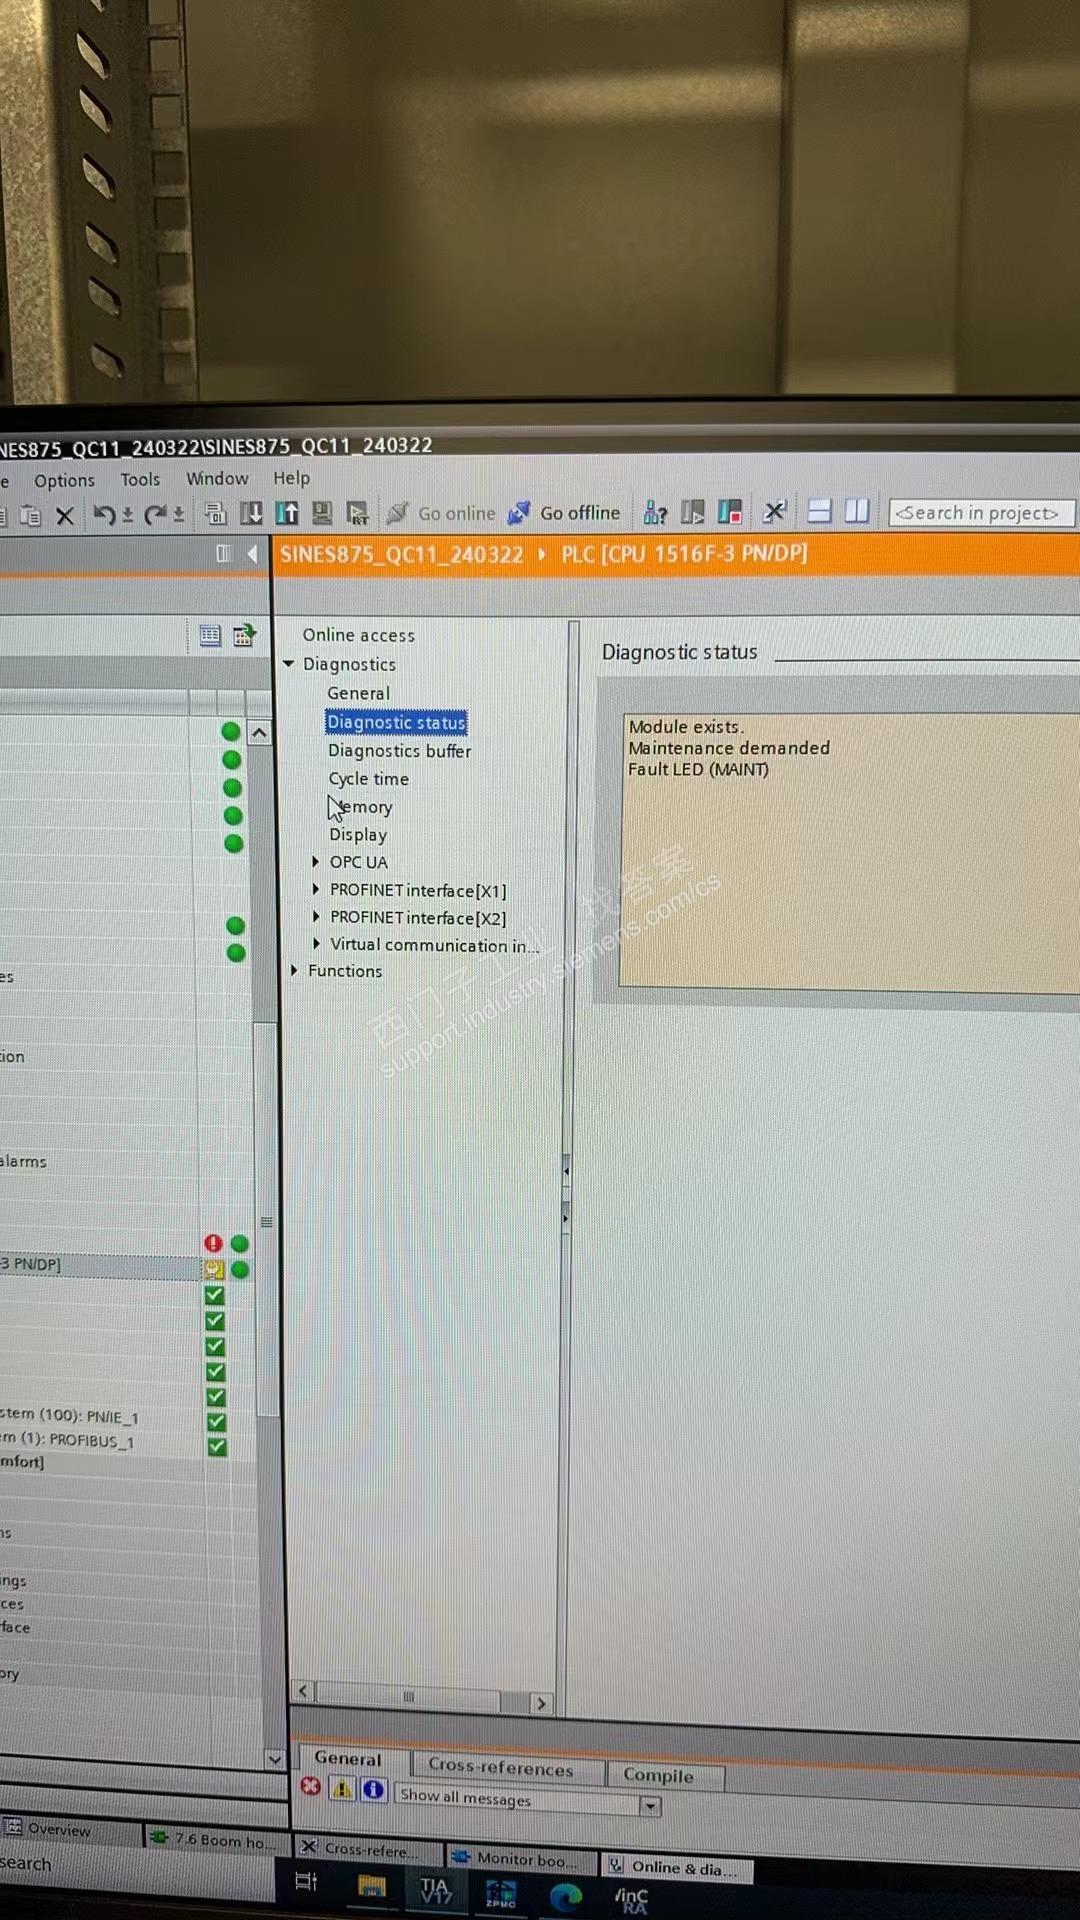Click Search in project field
Viewport: 1080px width, 1920px height.
tap(981, 513)
